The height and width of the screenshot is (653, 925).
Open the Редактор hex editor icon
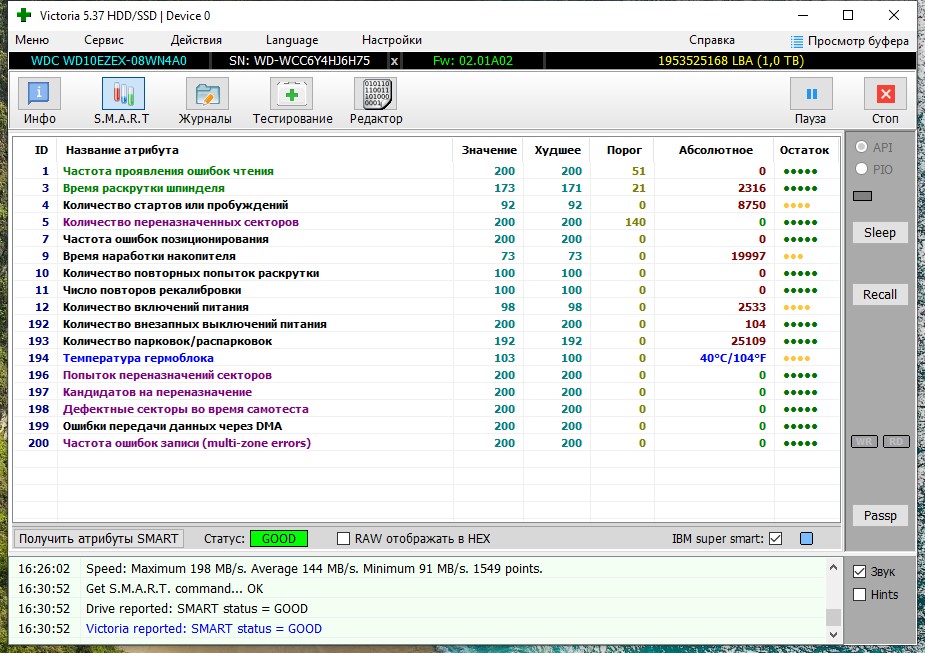tap(375, 94)
